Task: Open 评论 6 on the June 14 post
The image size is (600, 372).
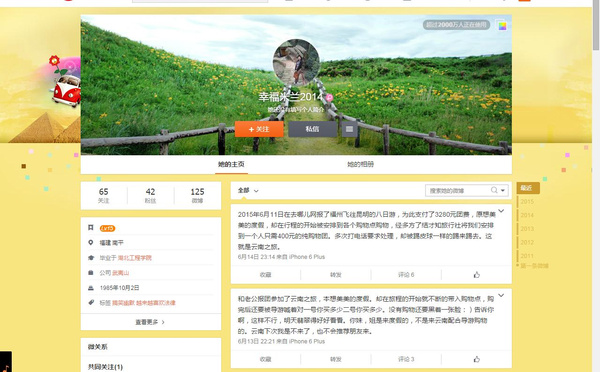Action: (406, 275)
